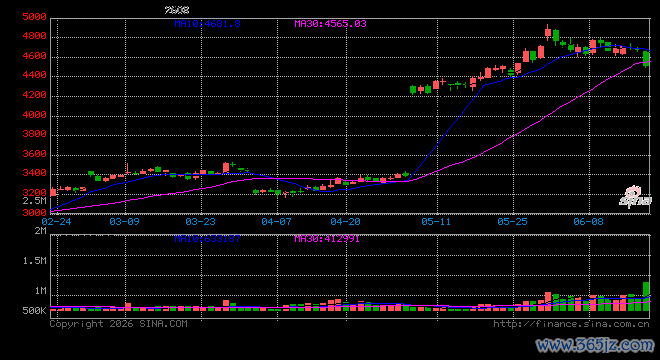
Task: Click the 4800 price axis label
Action: (x=35, y=36)
